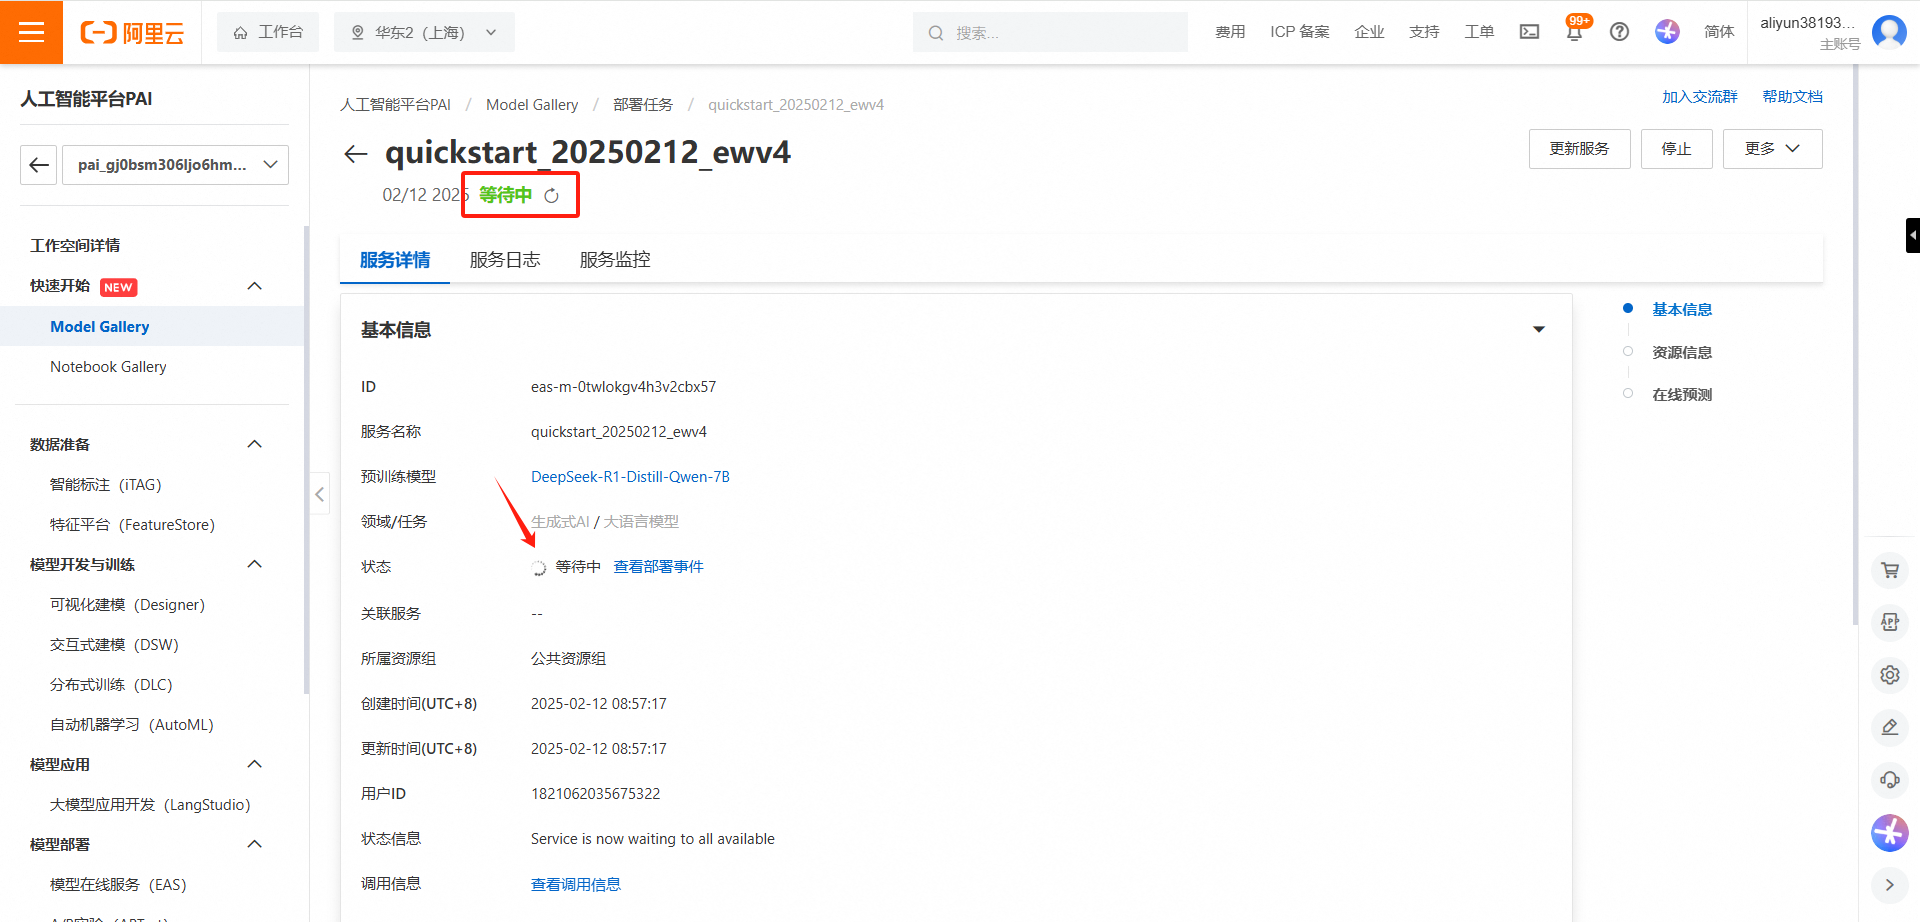Open notifications bell with 99+ badge

click(x=1574, y=31)
